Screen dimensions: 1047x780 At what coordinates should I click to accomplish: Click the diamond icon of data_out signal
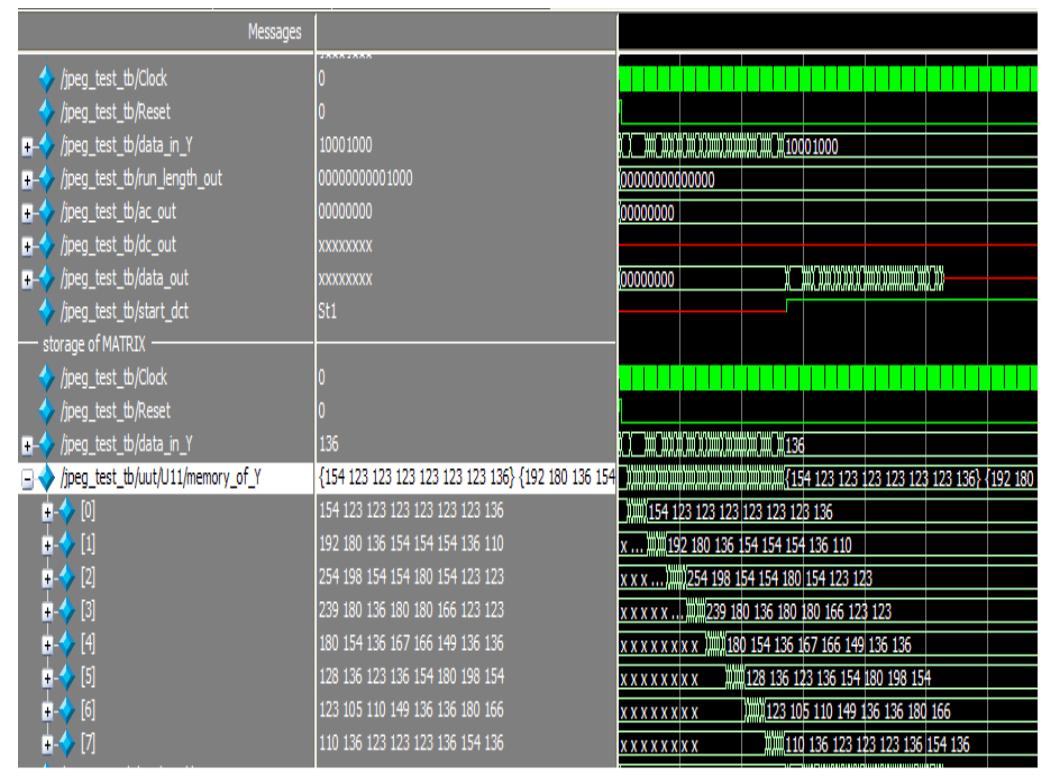(46, 278)
